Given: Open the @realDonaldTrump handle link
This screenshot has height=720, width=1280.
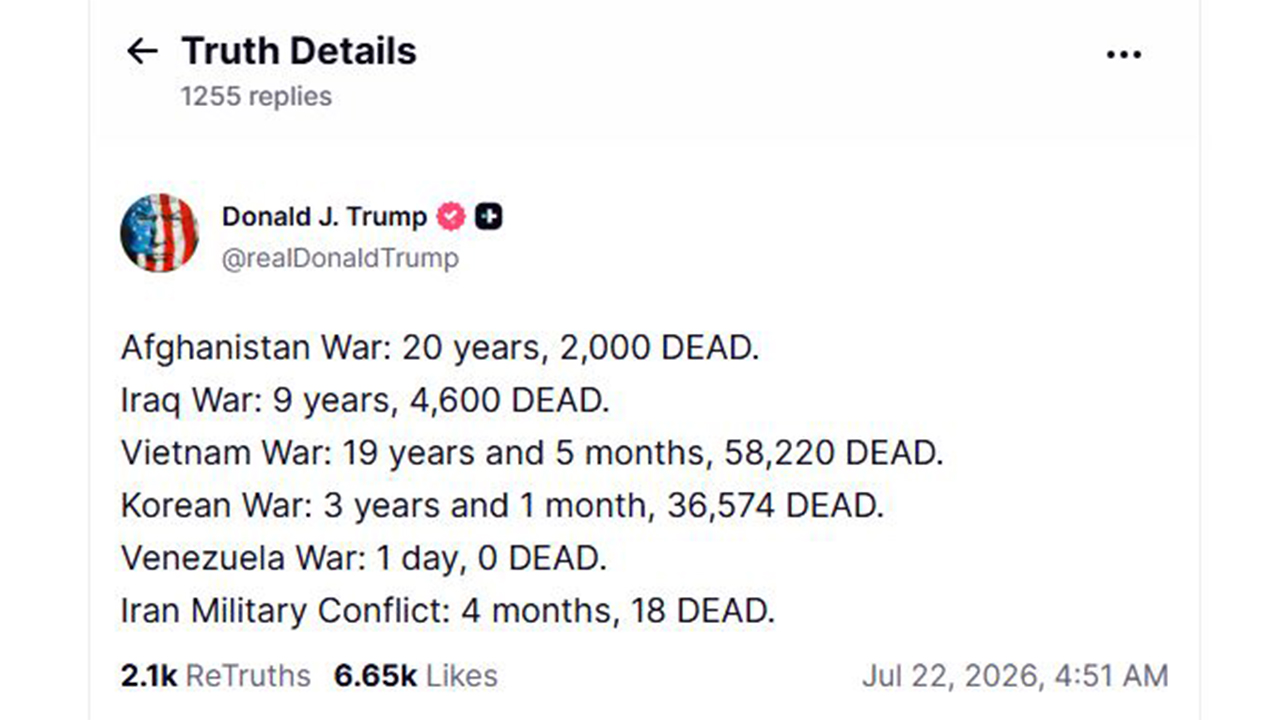Looking at the screenshot, I should pos(340,258).
